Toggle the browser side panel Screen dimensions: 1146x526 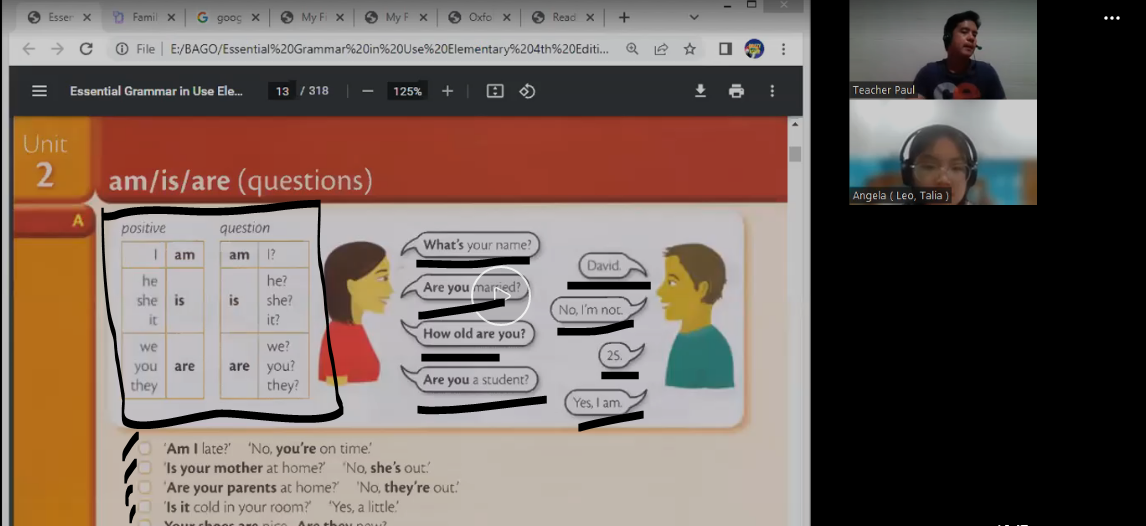pos(725,49)
